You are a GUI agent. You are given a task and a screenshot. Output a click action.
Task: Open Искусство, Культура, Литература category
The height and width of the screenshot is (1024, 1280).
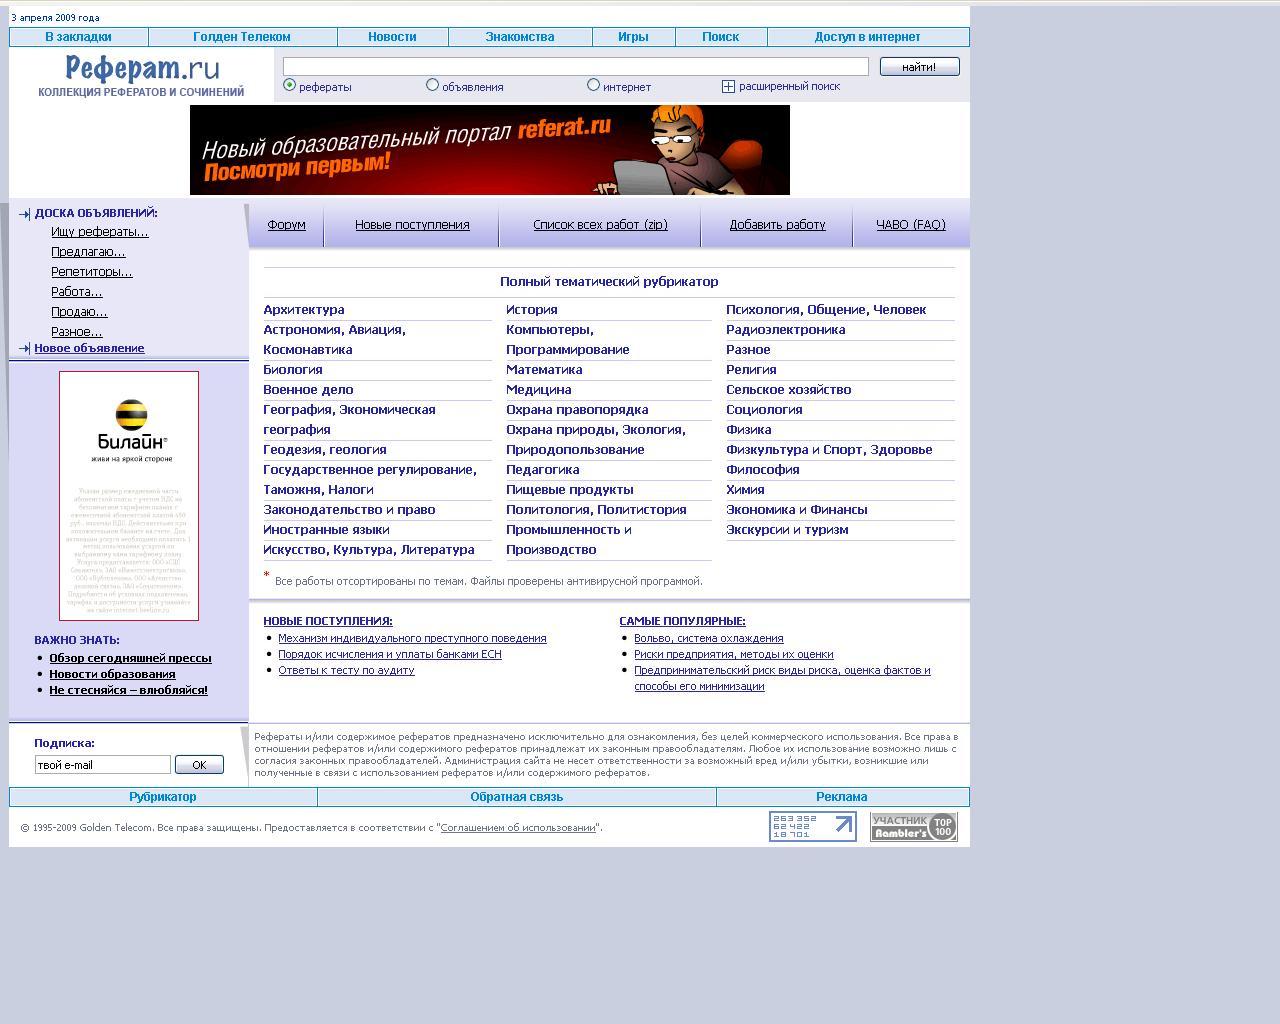(x=369, y=550)
